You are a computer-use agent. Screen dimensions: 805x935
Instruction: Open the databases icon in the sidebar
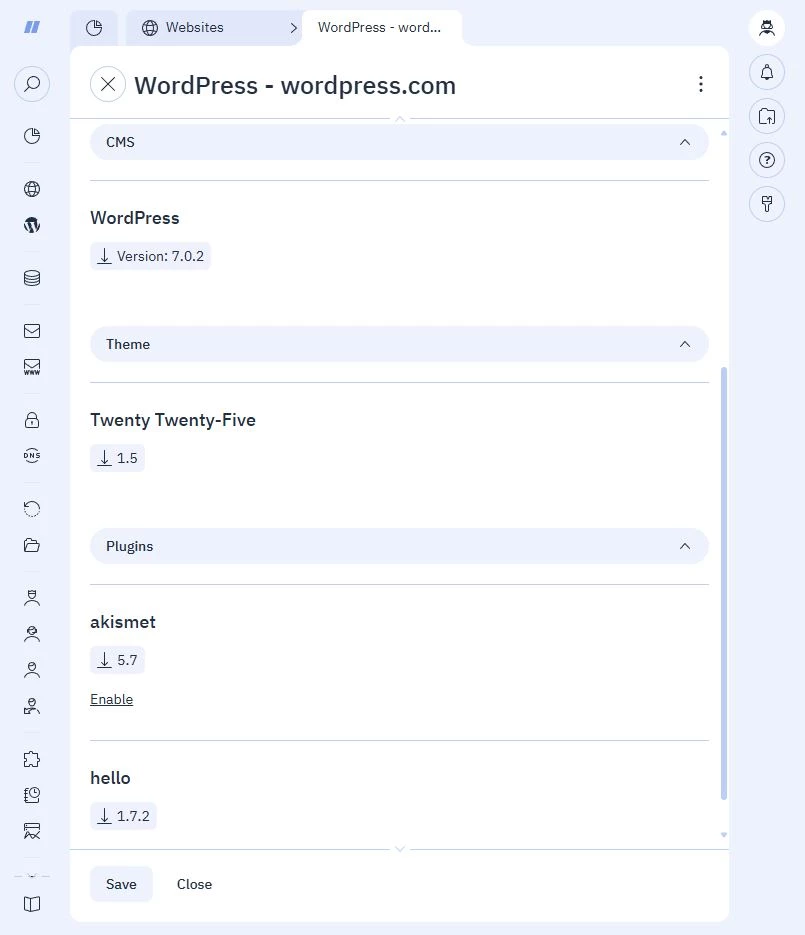pos(32,278)
